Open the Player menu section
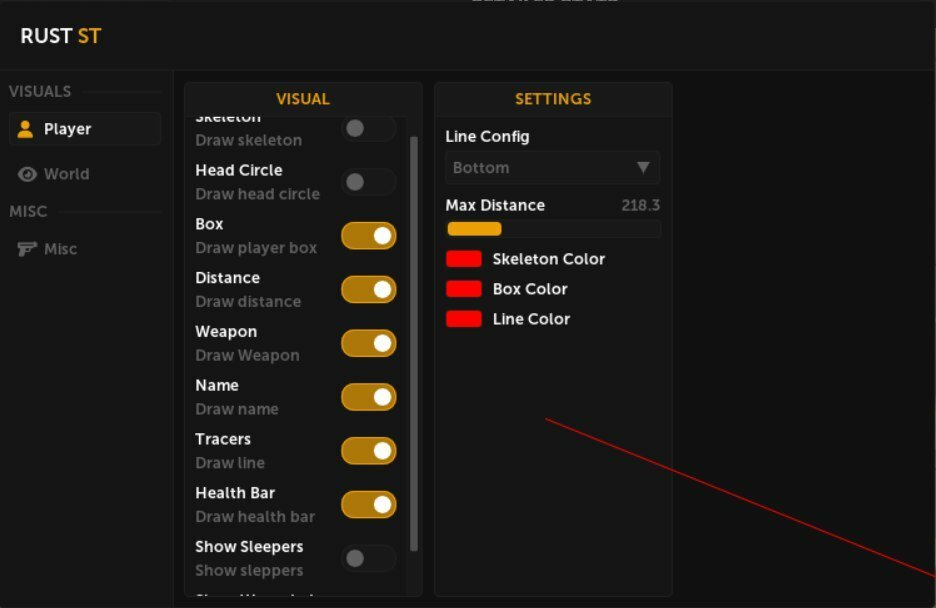Viewport: 936px width, 608px height. (85, 129)
